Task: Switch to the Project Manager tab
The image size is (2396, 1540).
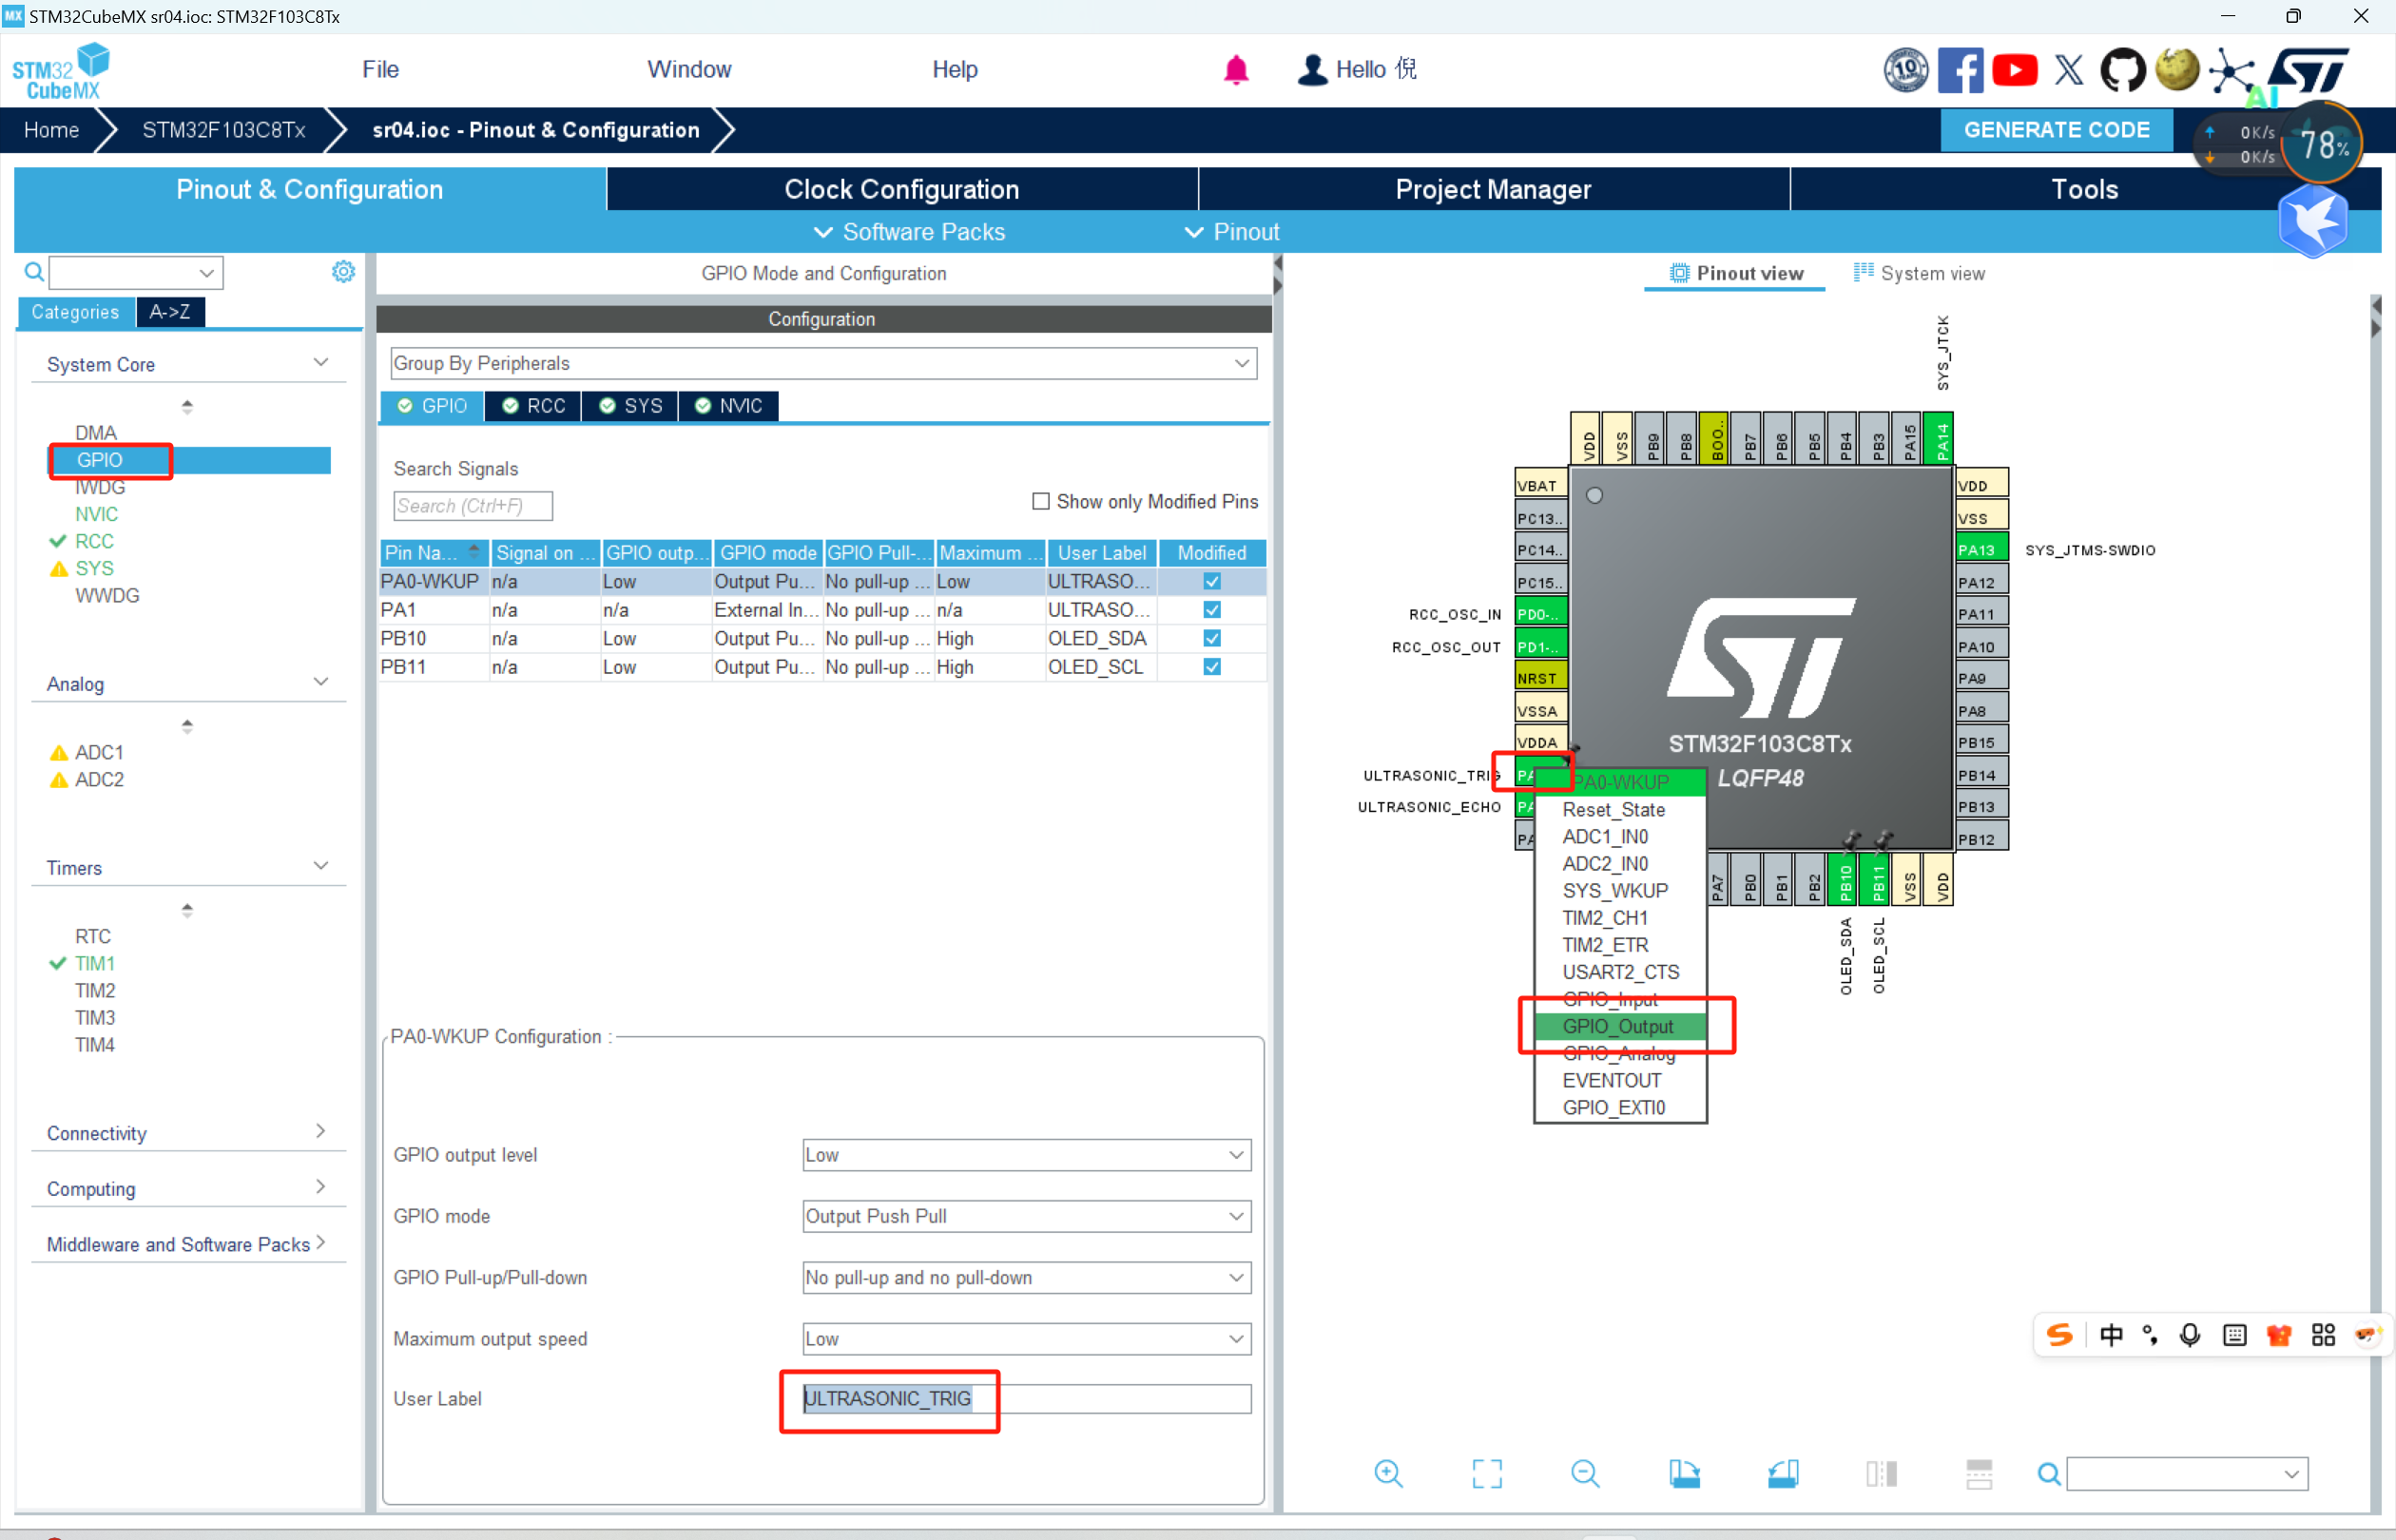Action: point(1493,189)
